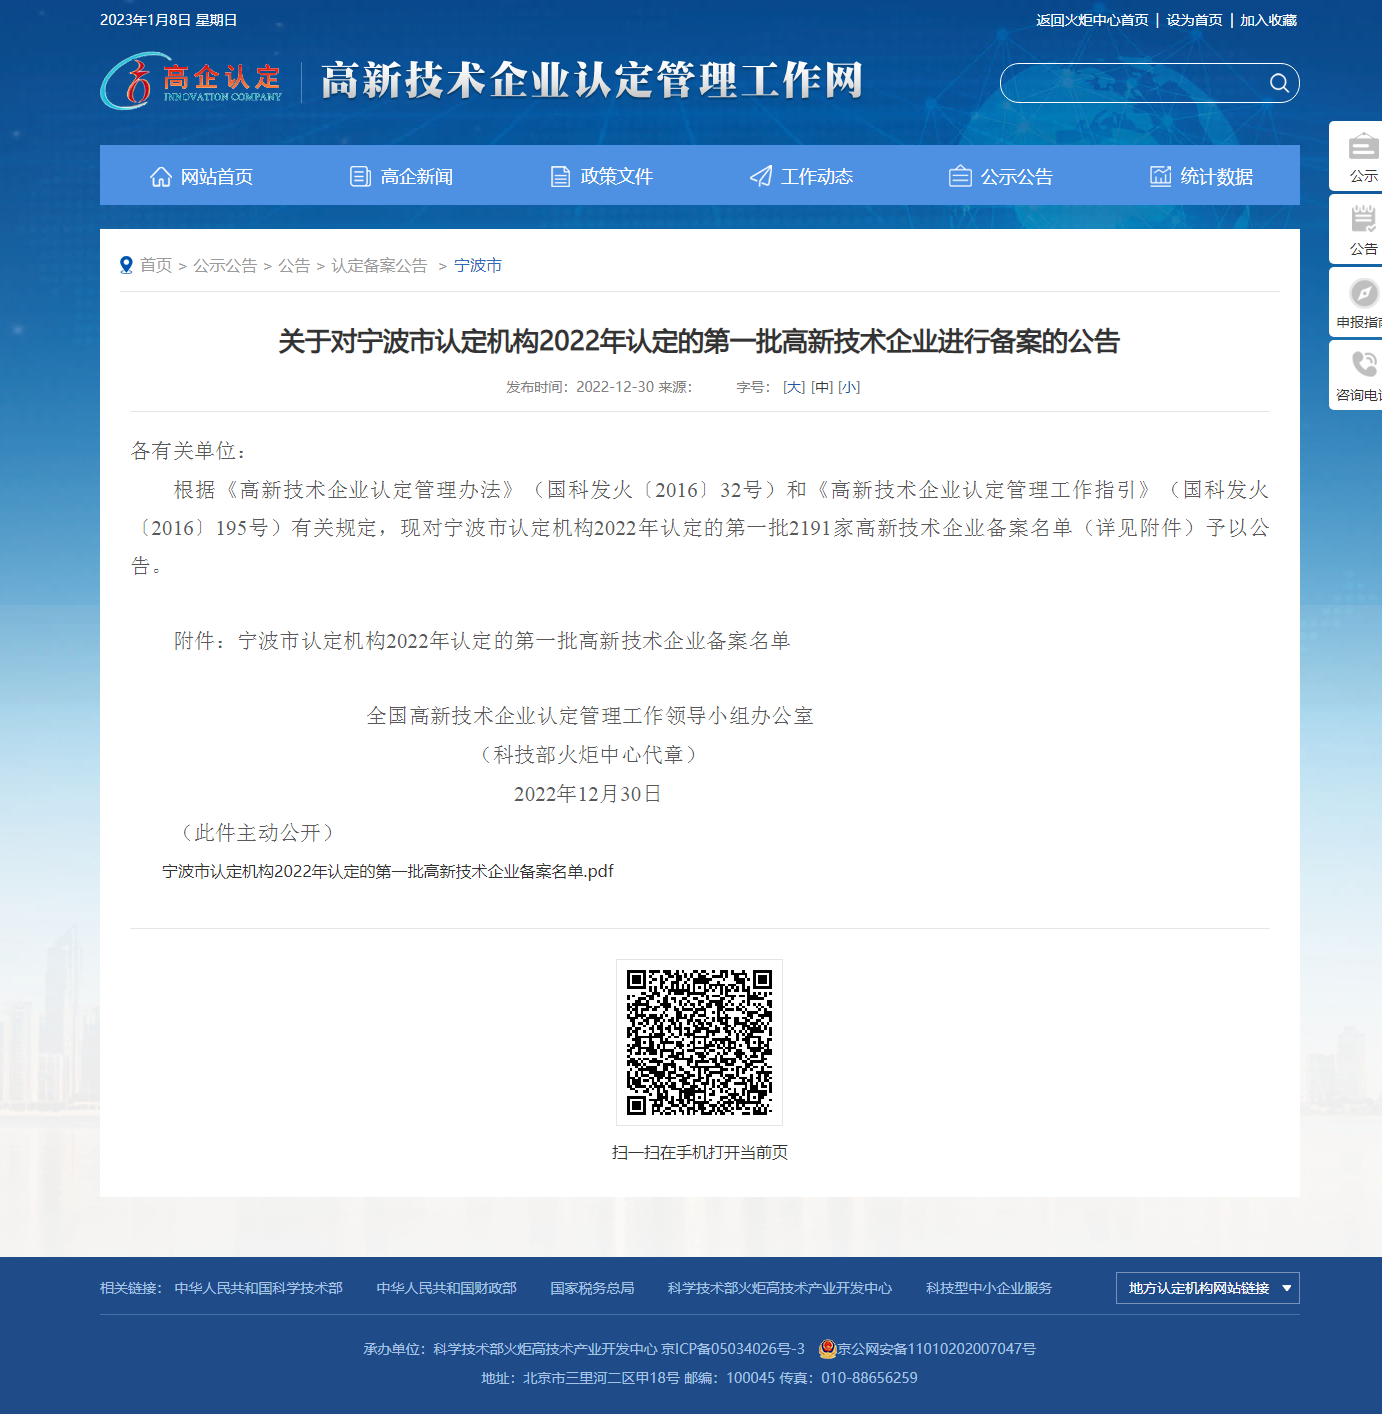The height and width of the screenshot is (1414, 1382).
Task: Click the 工作动态 paper-plane icon
Action: (x=760, y=175)
